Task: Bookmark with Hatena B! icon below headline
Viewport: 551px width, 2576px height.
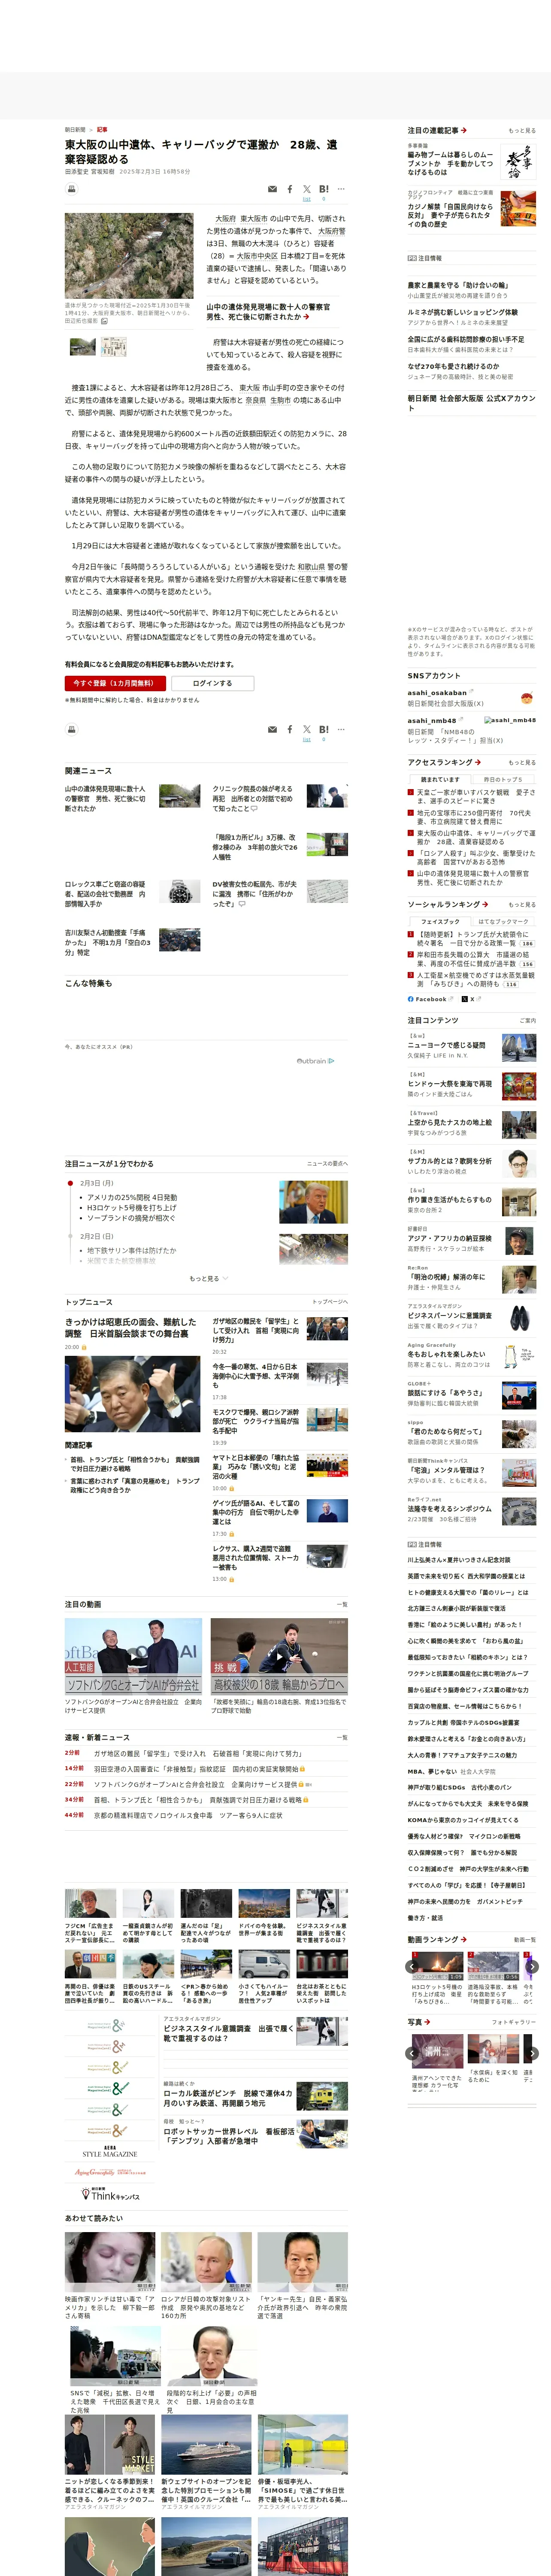Action: [323, 189]
